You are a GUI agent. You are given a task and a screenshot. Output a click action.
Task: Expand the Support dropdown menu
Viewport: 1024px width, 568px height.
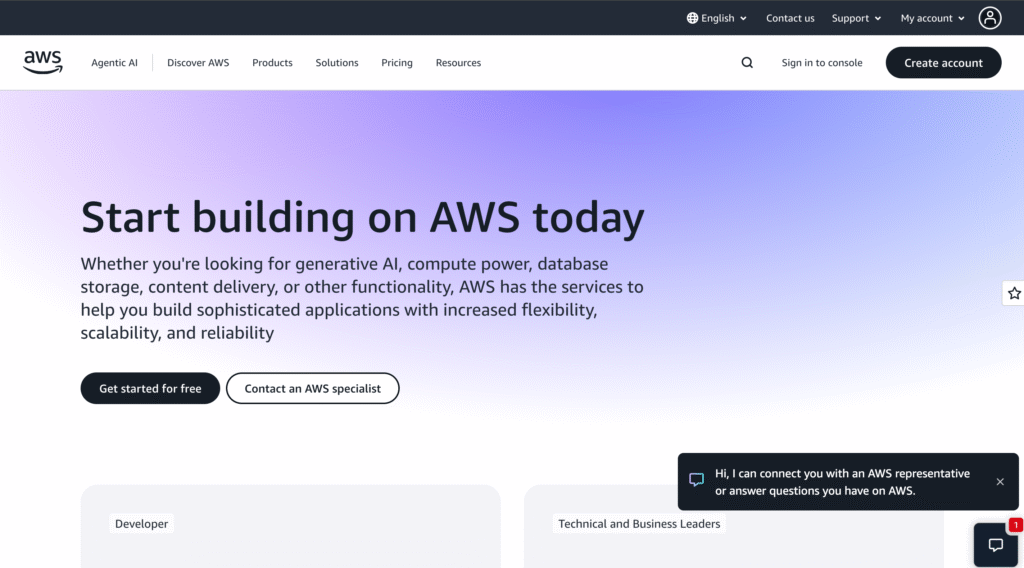click(856, 18)
